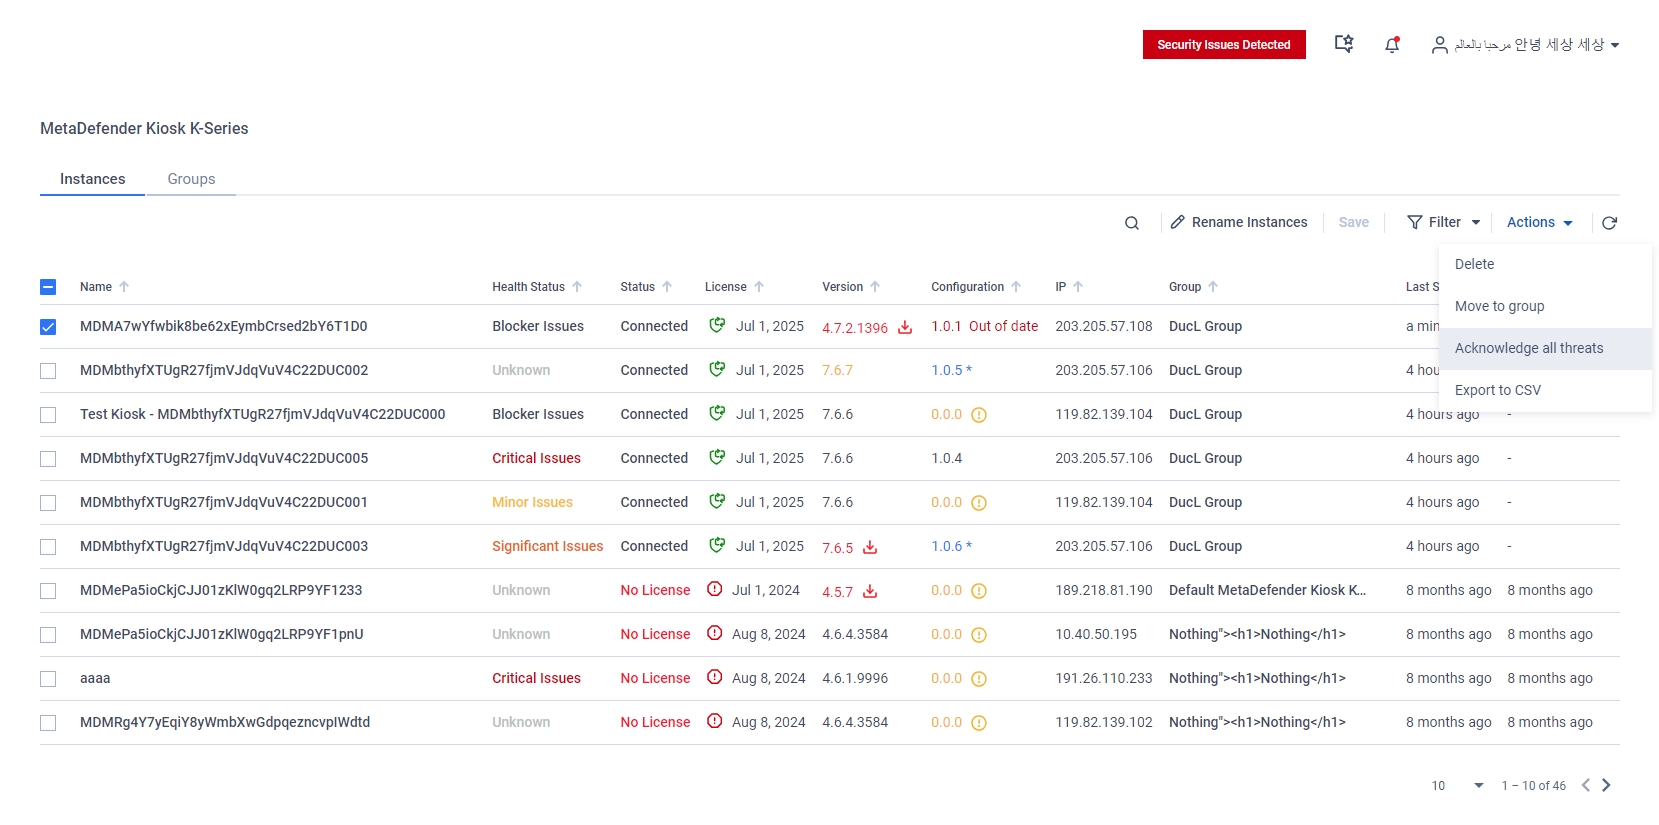
Task: Click the disabled Save button
Action: pyautogui.click(x=1354, y=222)
